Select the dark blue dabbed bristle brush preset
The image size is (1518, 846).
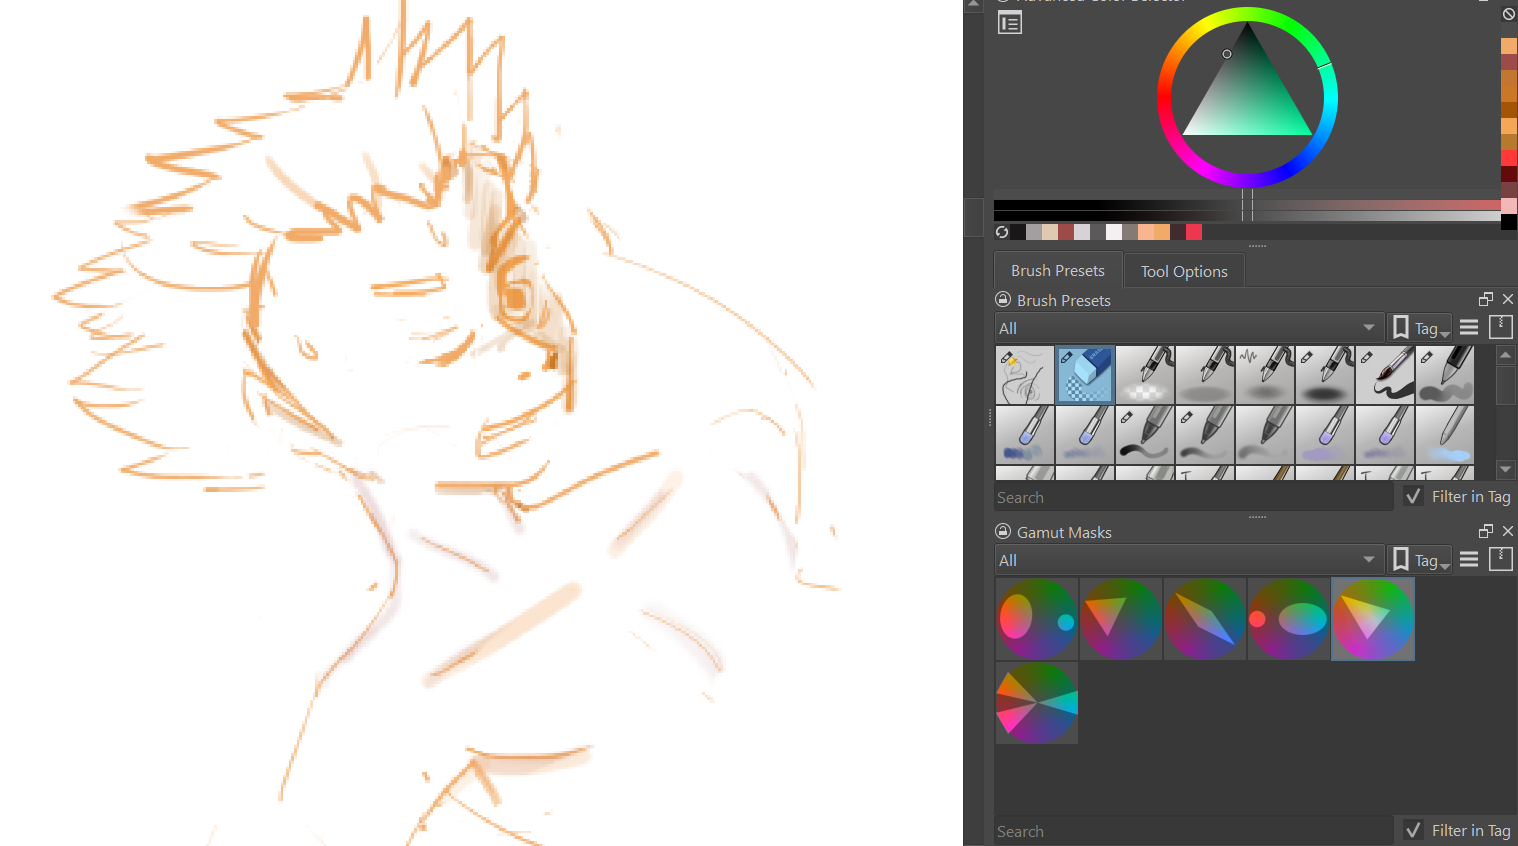pyautogui.click(x=1025, y=435)
